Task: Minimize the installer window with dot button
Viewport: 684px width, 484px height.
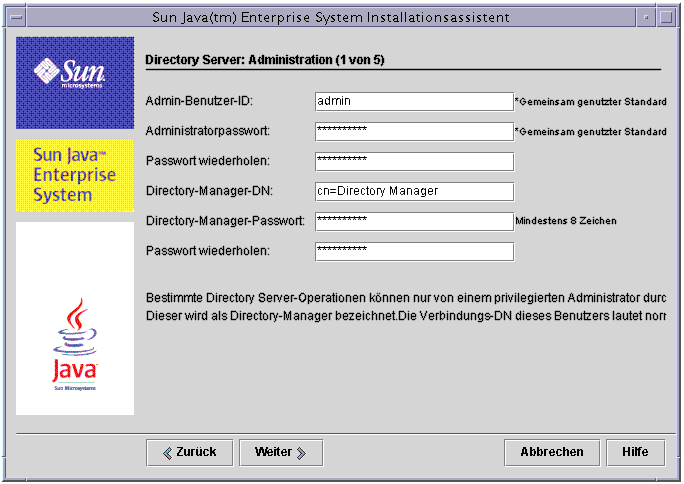Action: (x=646, y=17)
